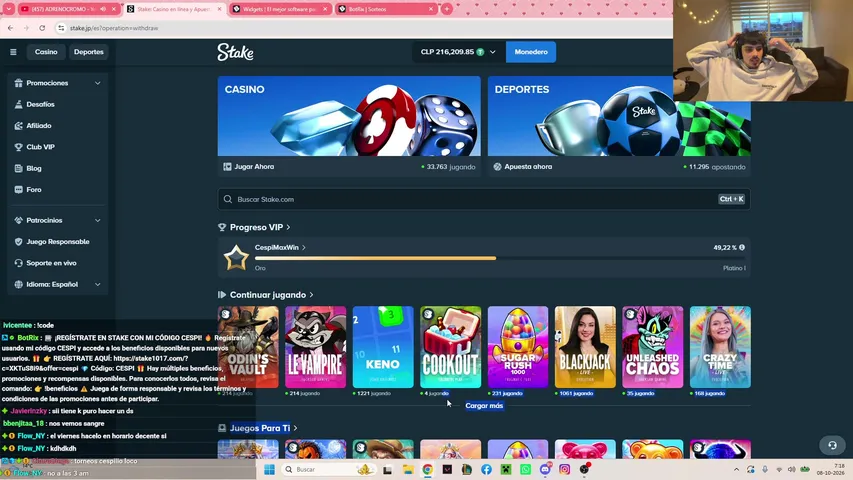Click the Stake logo
Viewport: 853px width, 480px height.
click(x=235, y=52)
